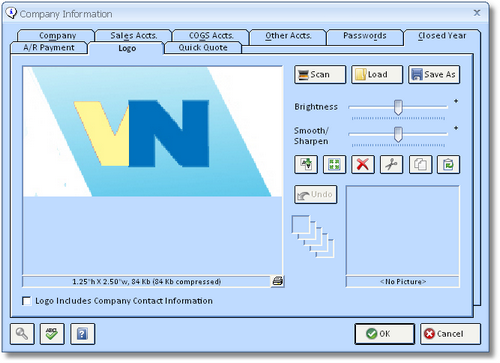Click the VN logo preview image
Image resolution: width=500 pixels, height=363 pixels.
[152, 132]
